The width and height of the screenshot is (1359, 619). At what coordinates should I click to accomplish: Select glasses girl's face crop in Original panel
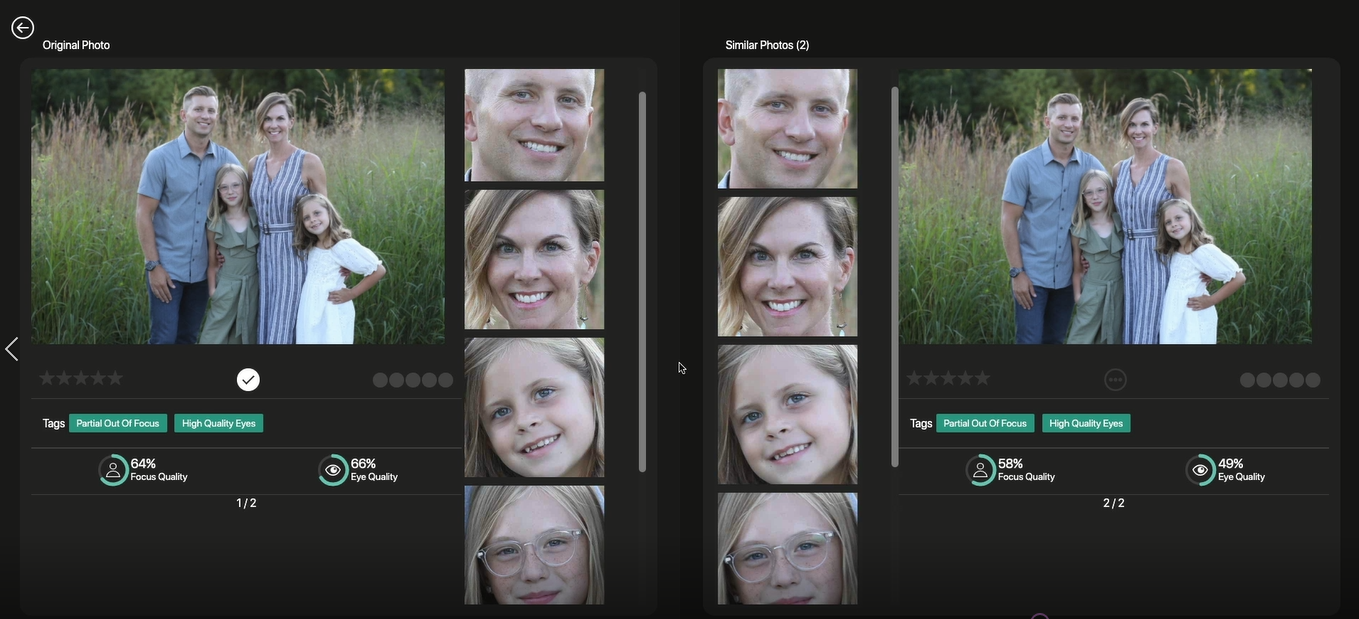534,545
